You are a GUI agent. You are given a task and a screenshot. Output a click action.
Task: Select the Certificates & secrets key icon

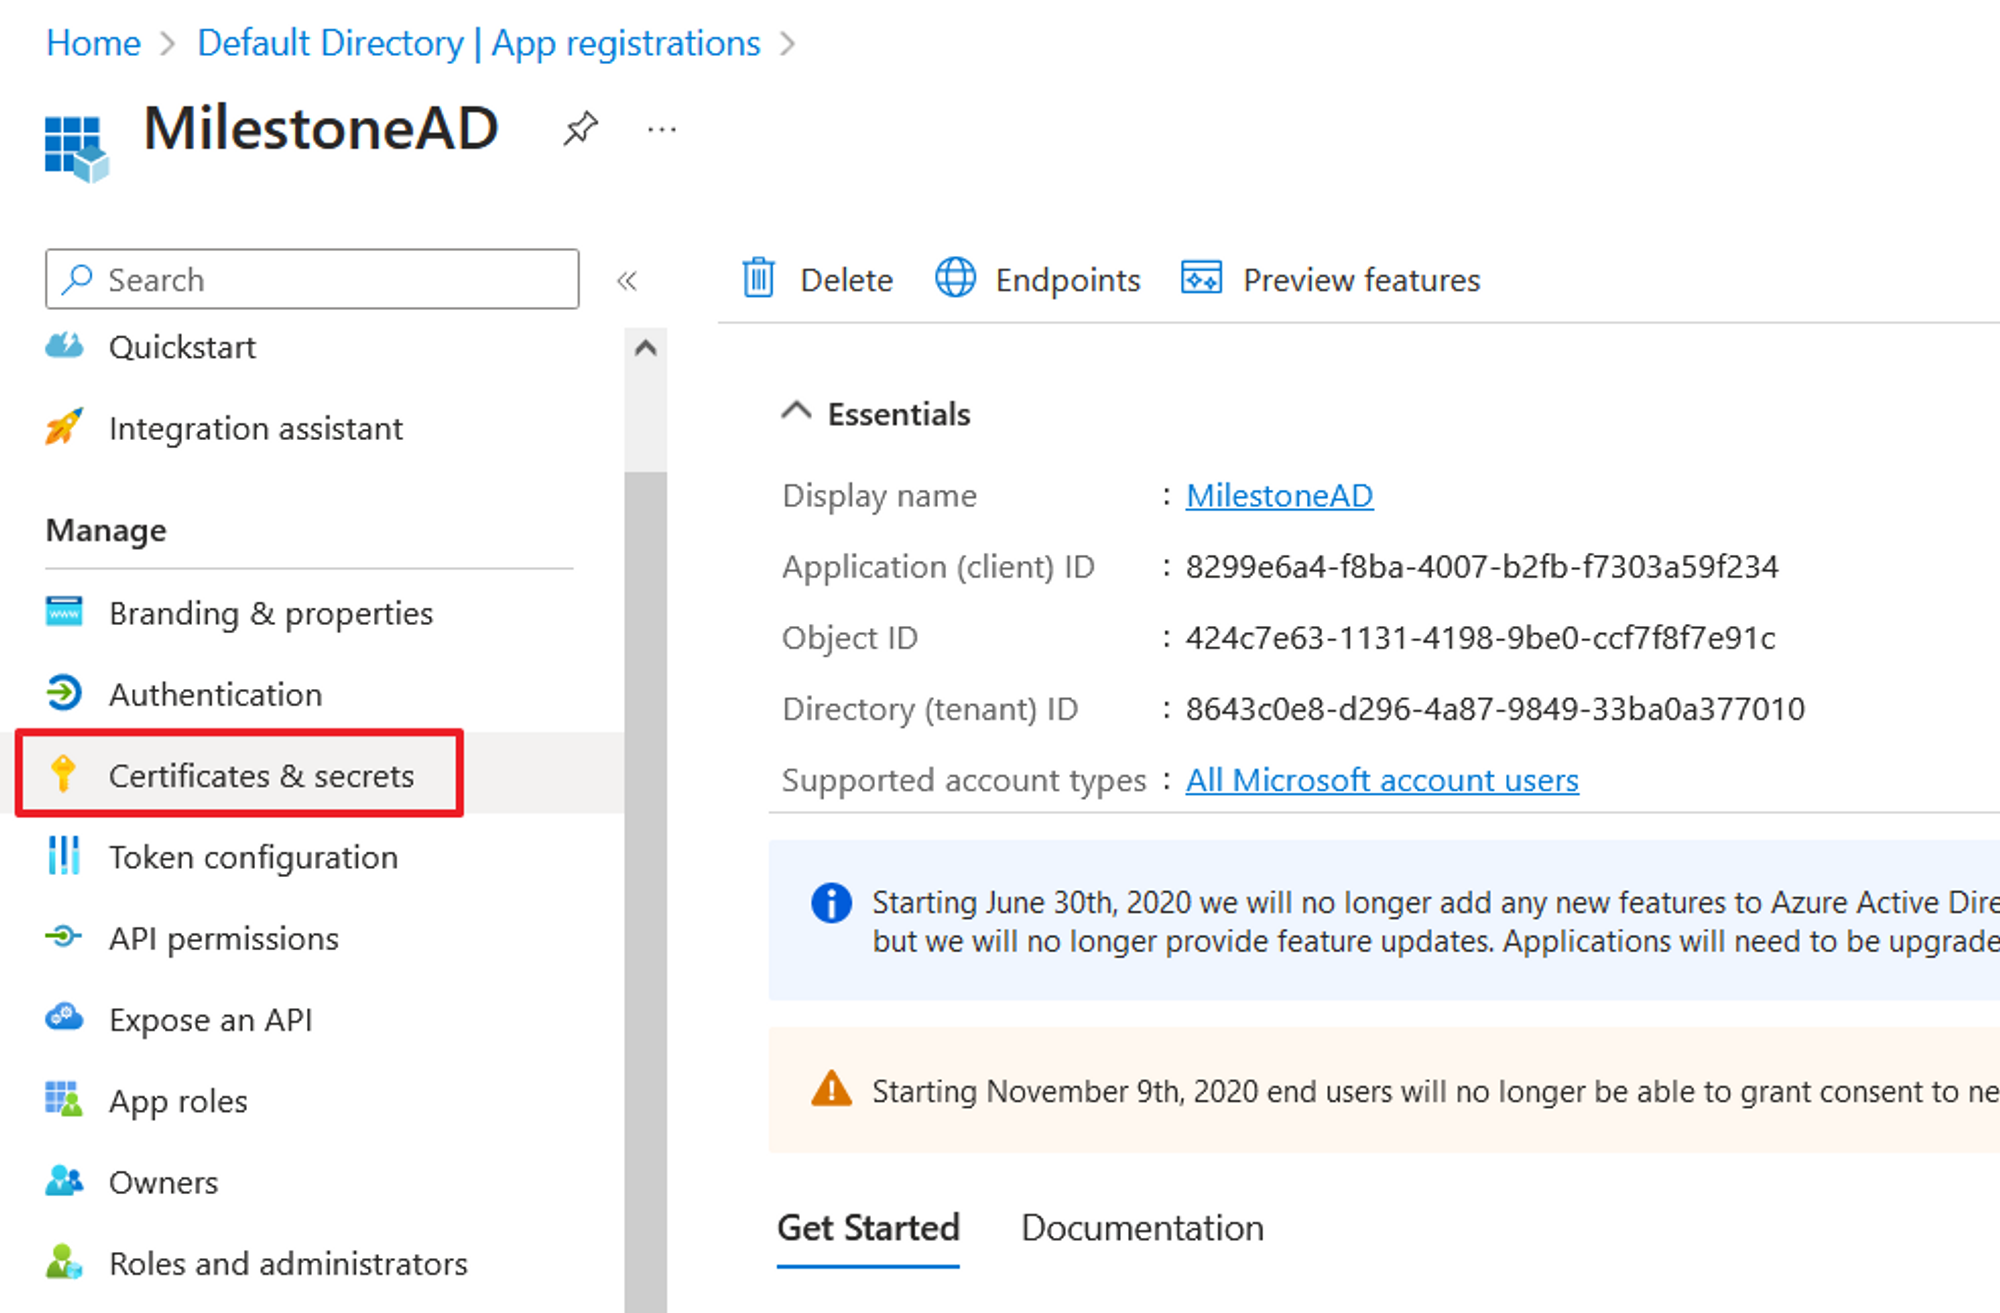pos(63,774)
